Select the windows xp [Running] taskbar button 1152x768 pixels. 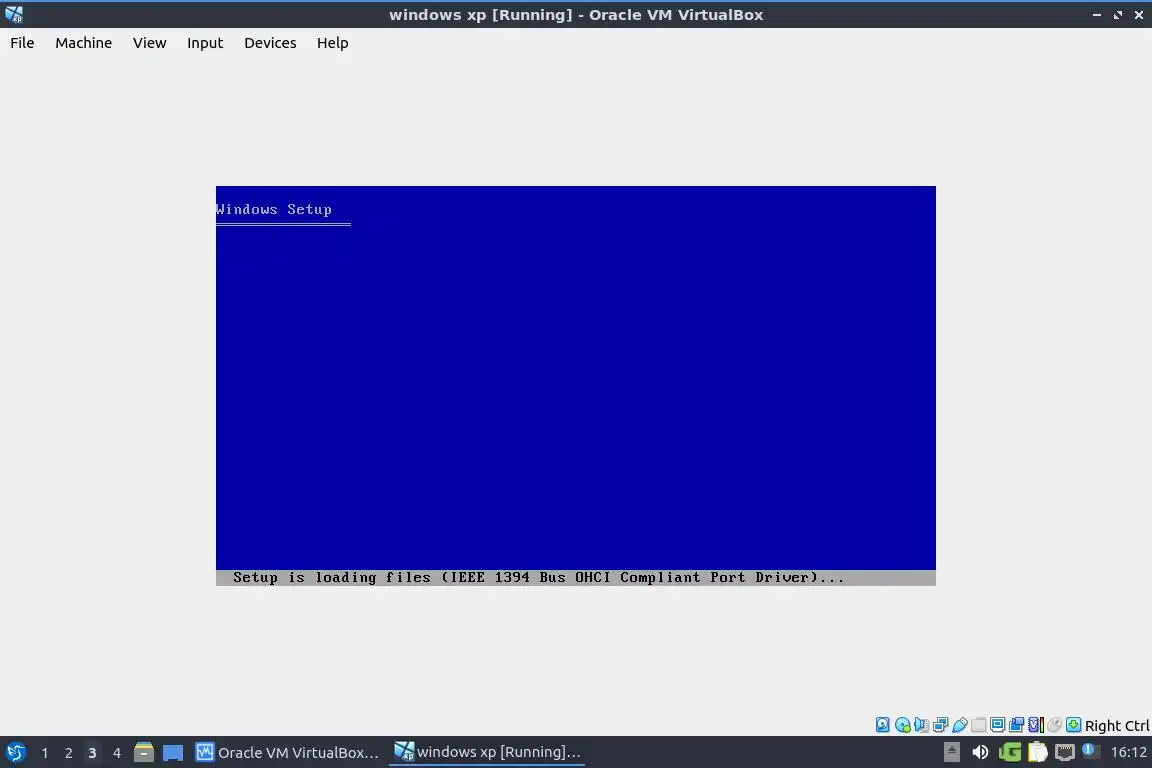click(x=487, y=752)
